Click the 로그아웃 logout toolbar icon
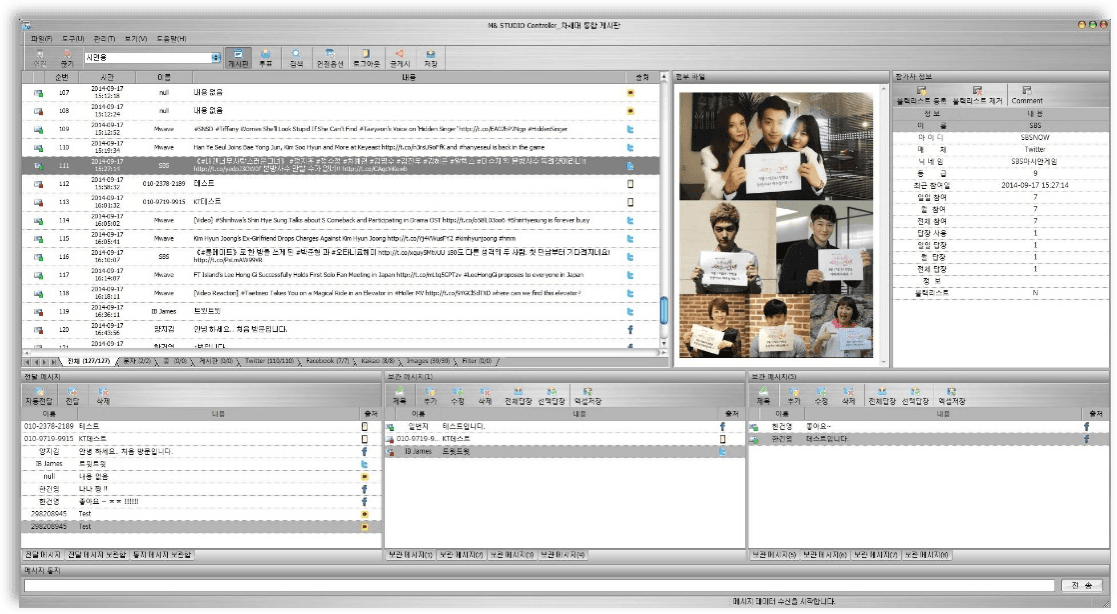 [363, 58]
